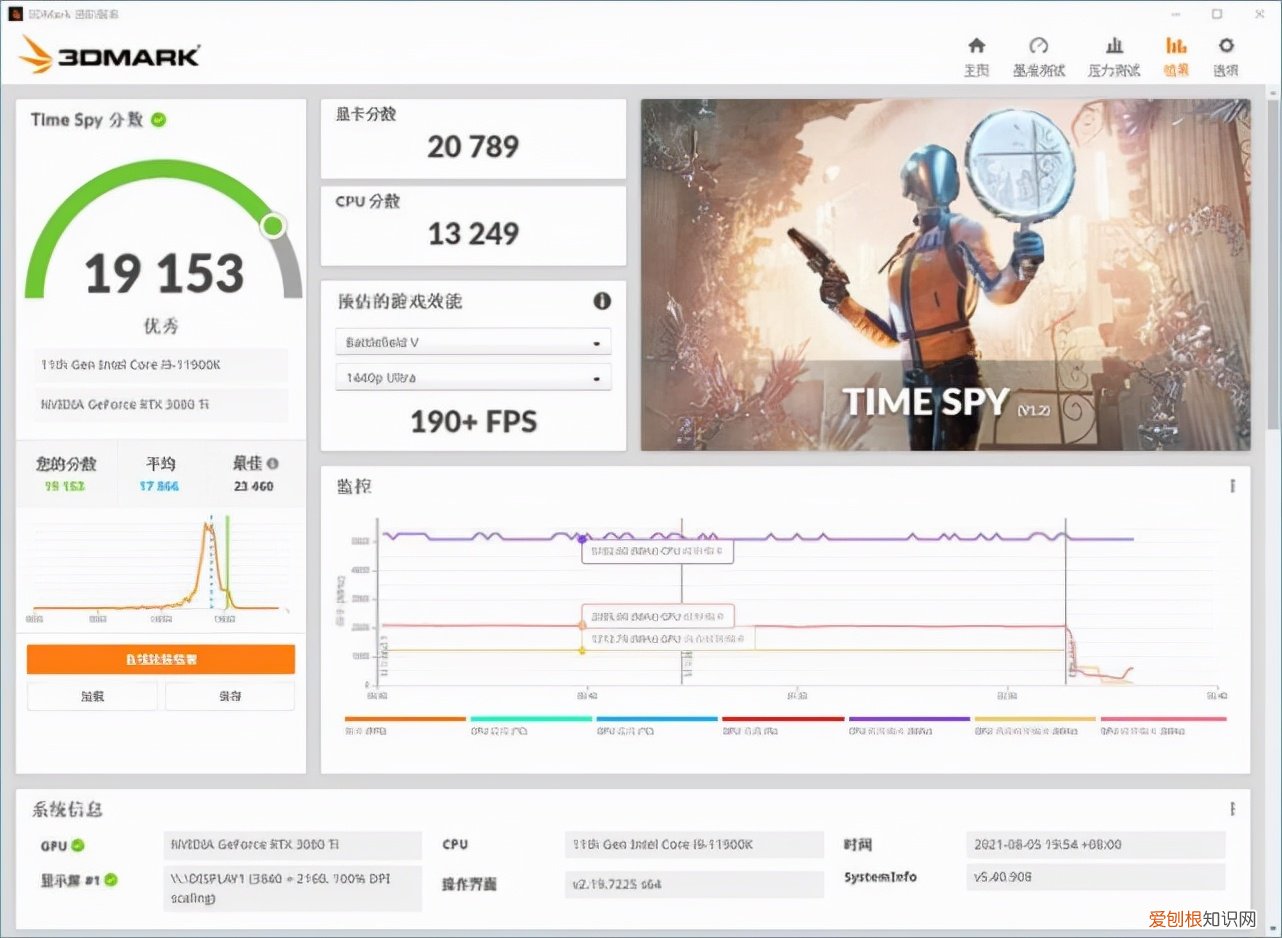This screenshot has height=938, width=1282.
Task: Open the kebab menu on the 监控 panel
Action: [x=1233, y=485]
